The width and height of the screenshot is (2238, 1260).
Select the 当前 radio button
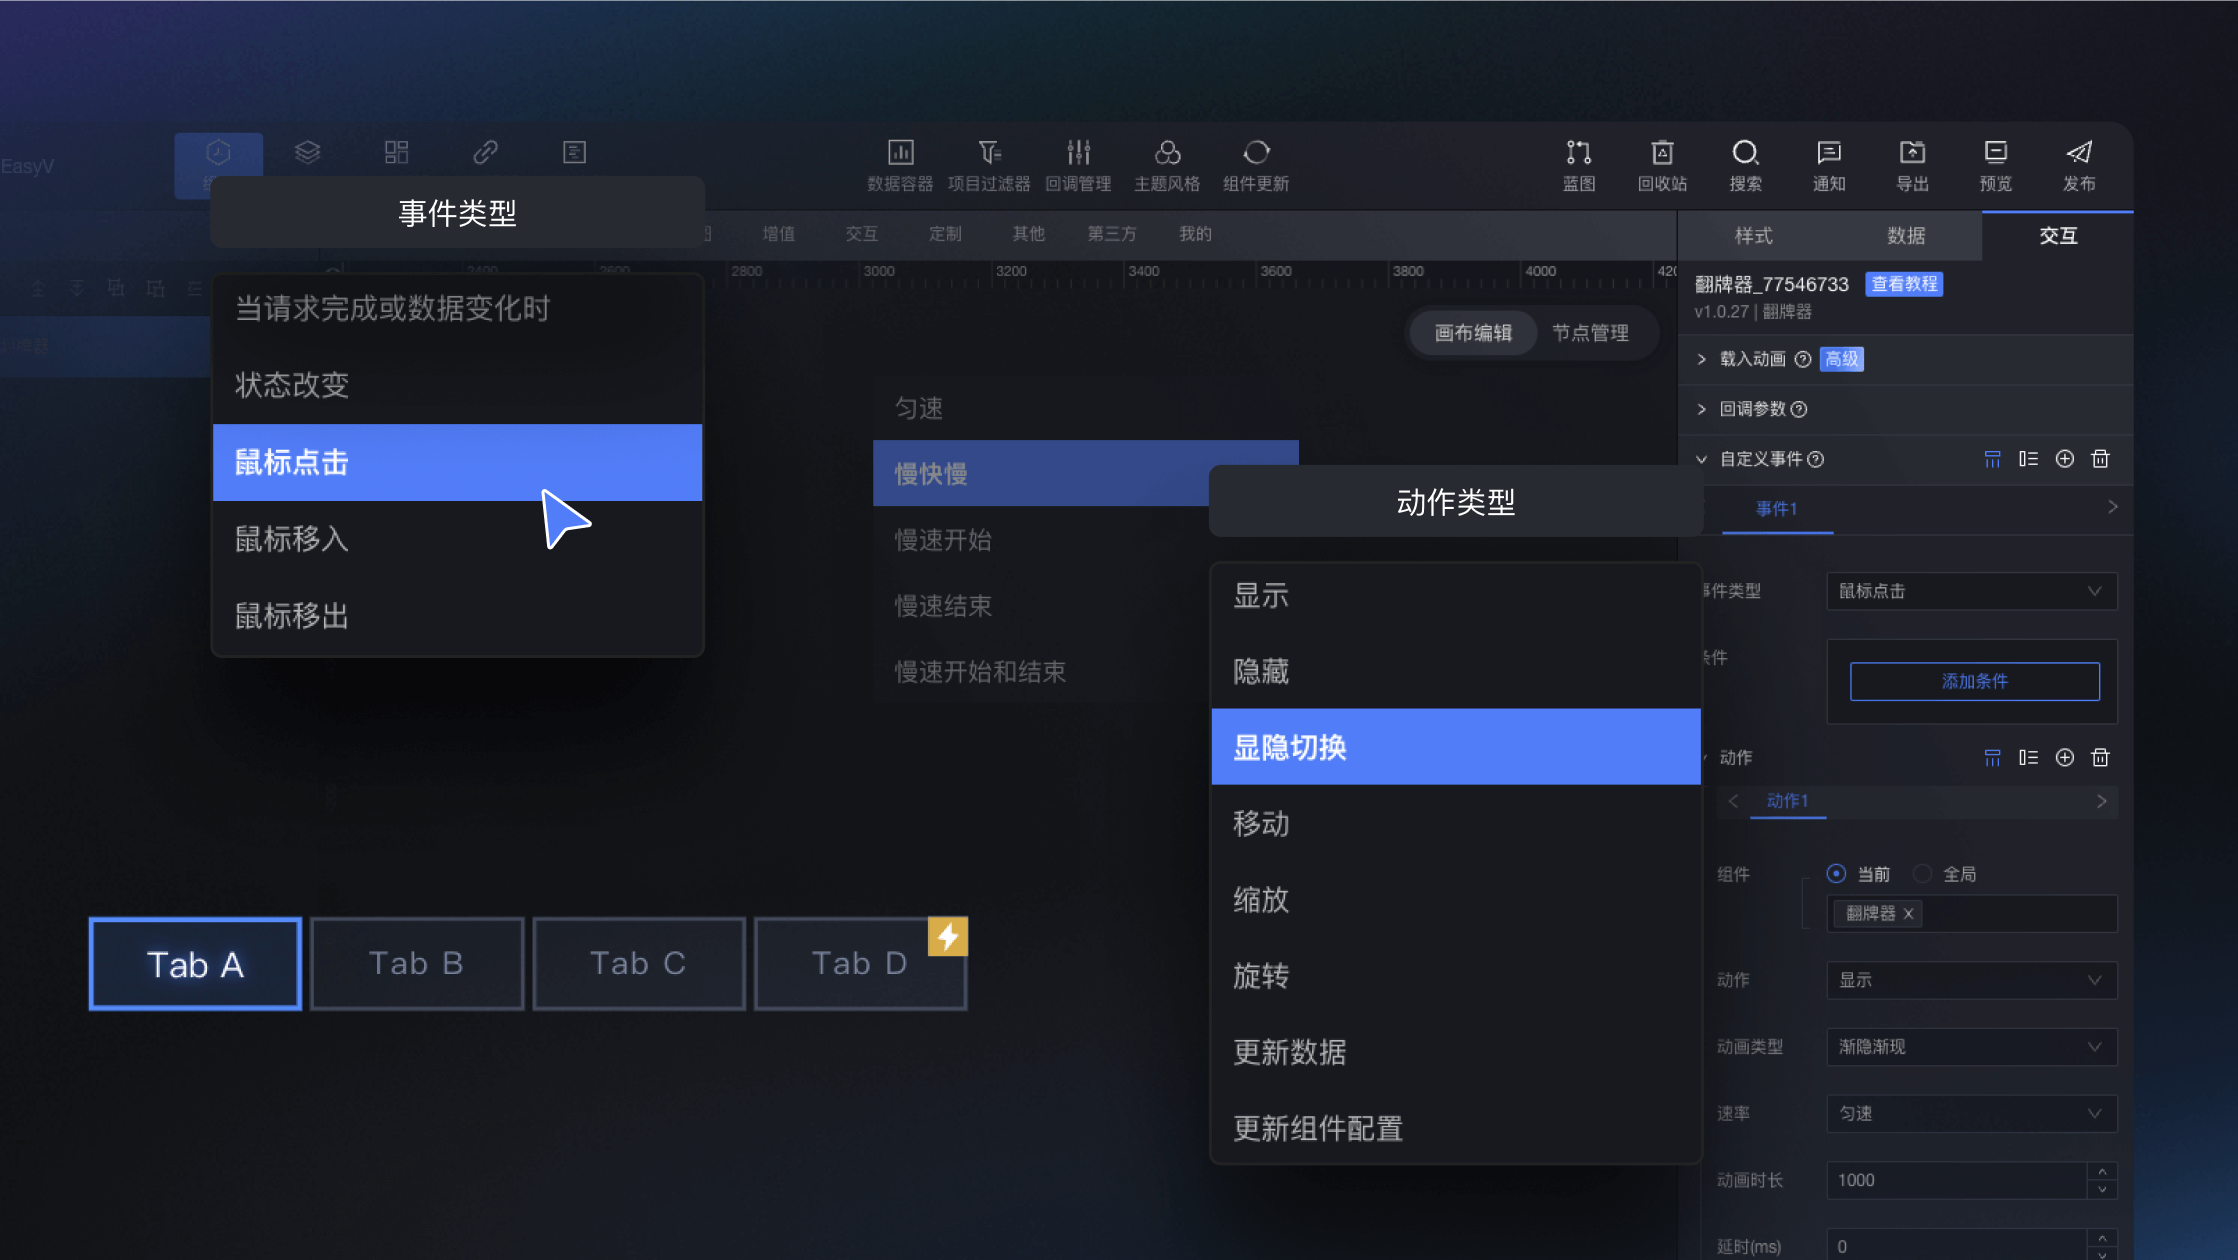1836,873
